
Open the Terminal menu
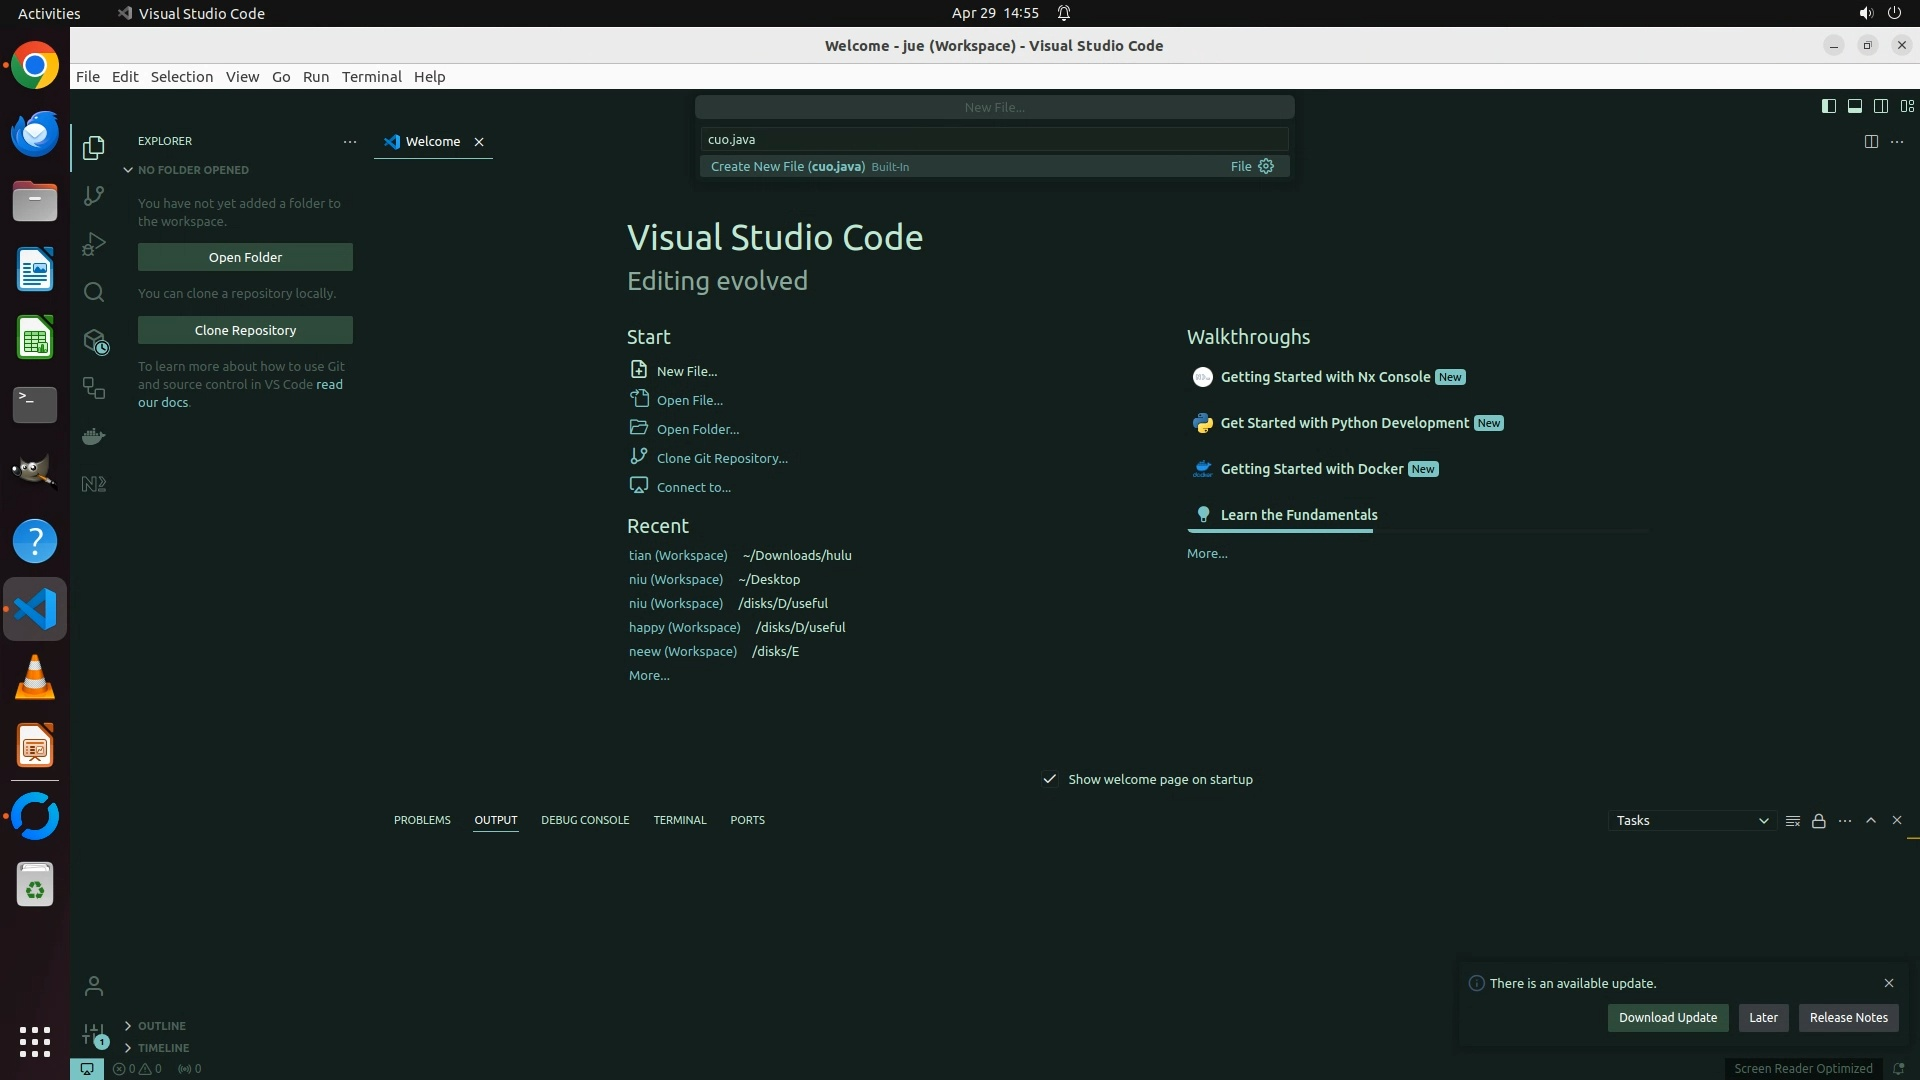(x=371, y=77)
